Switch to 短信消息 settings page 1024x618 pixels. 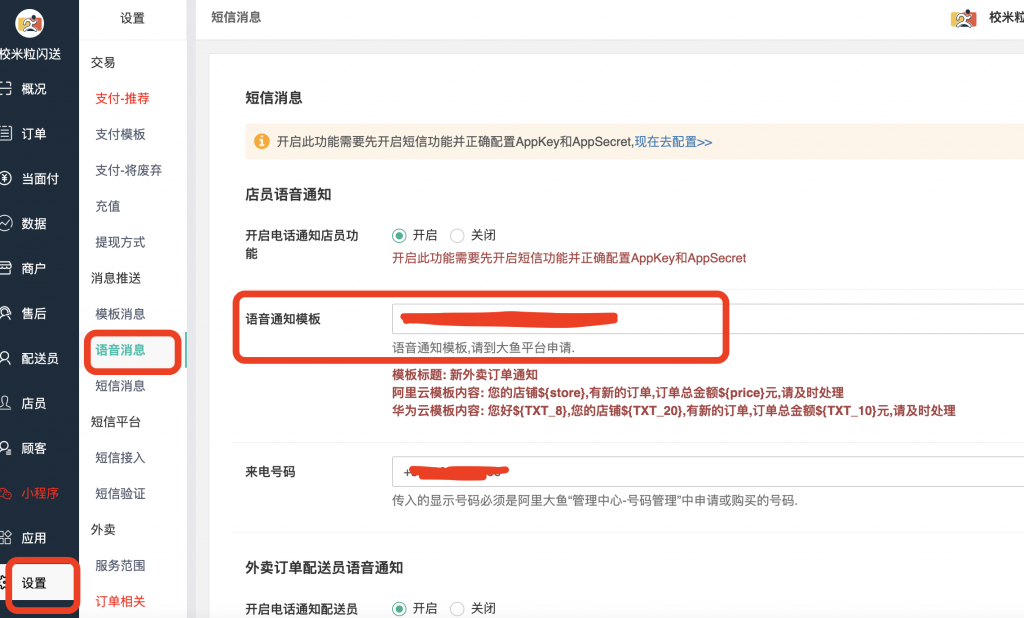tap(120, 386)
